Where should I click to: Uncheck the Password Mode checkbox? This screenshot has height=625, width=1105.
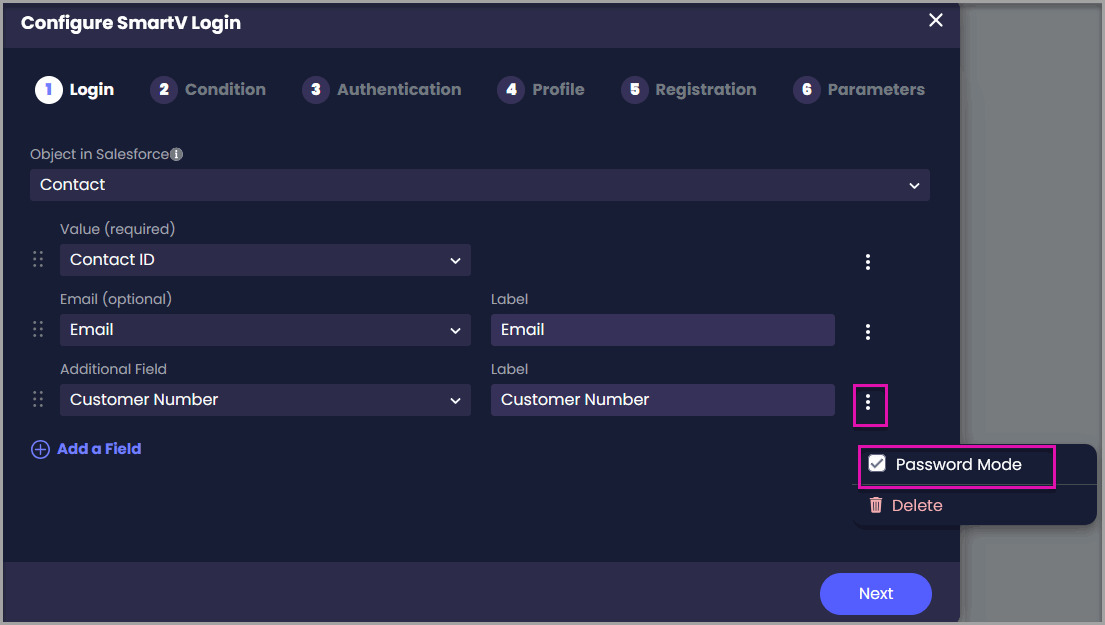point(877,464)
